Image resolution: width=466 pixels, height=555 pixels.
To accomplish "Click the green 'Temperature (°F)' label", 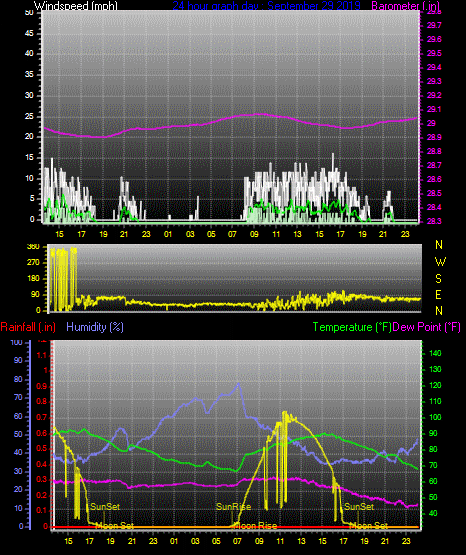I will point(352,327).
